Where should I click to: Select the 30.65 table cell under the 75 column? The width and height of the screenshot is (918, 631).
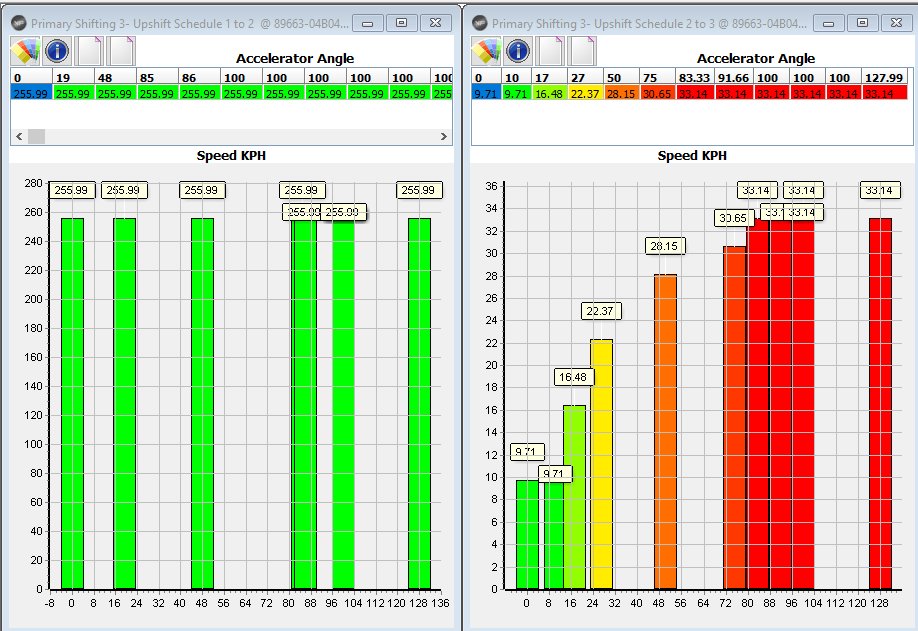(657, 93)
